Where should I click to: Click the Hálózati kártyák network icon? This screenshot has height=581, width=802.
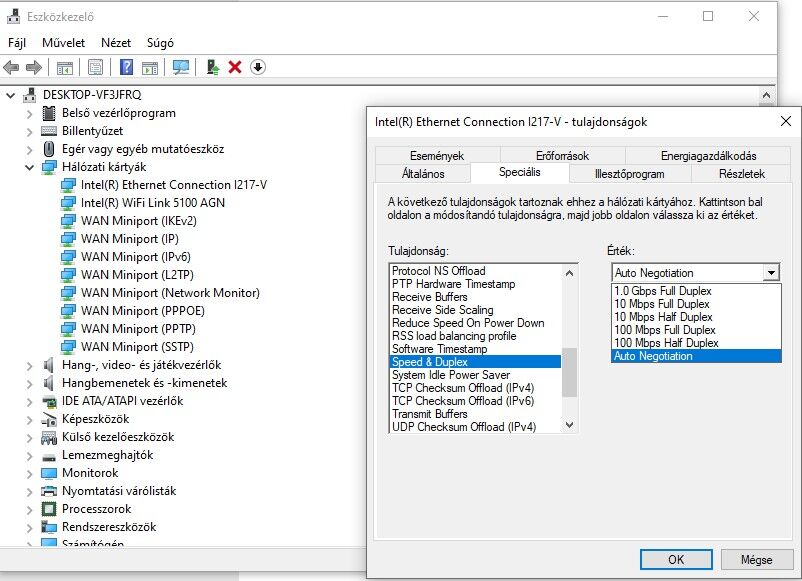pyautogui.click(x=49, y=167)
